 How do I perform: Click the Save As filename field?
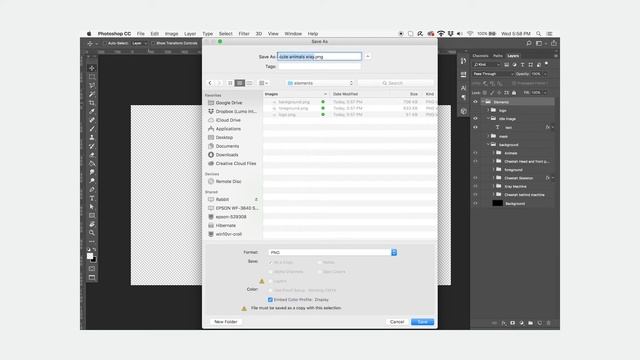click(319, 56)
